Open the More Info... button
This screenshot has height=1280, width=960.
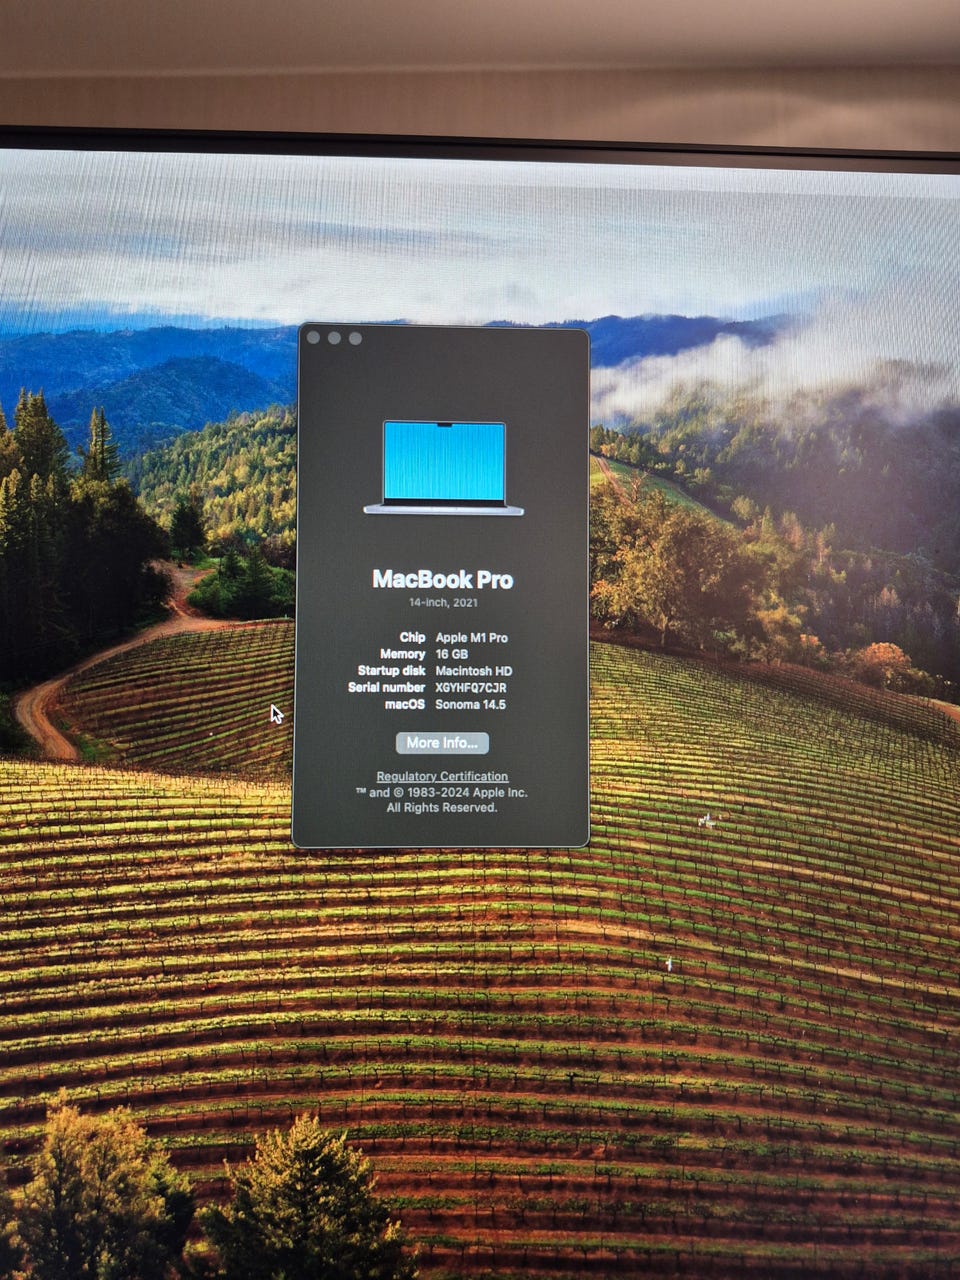coord(442,743)
